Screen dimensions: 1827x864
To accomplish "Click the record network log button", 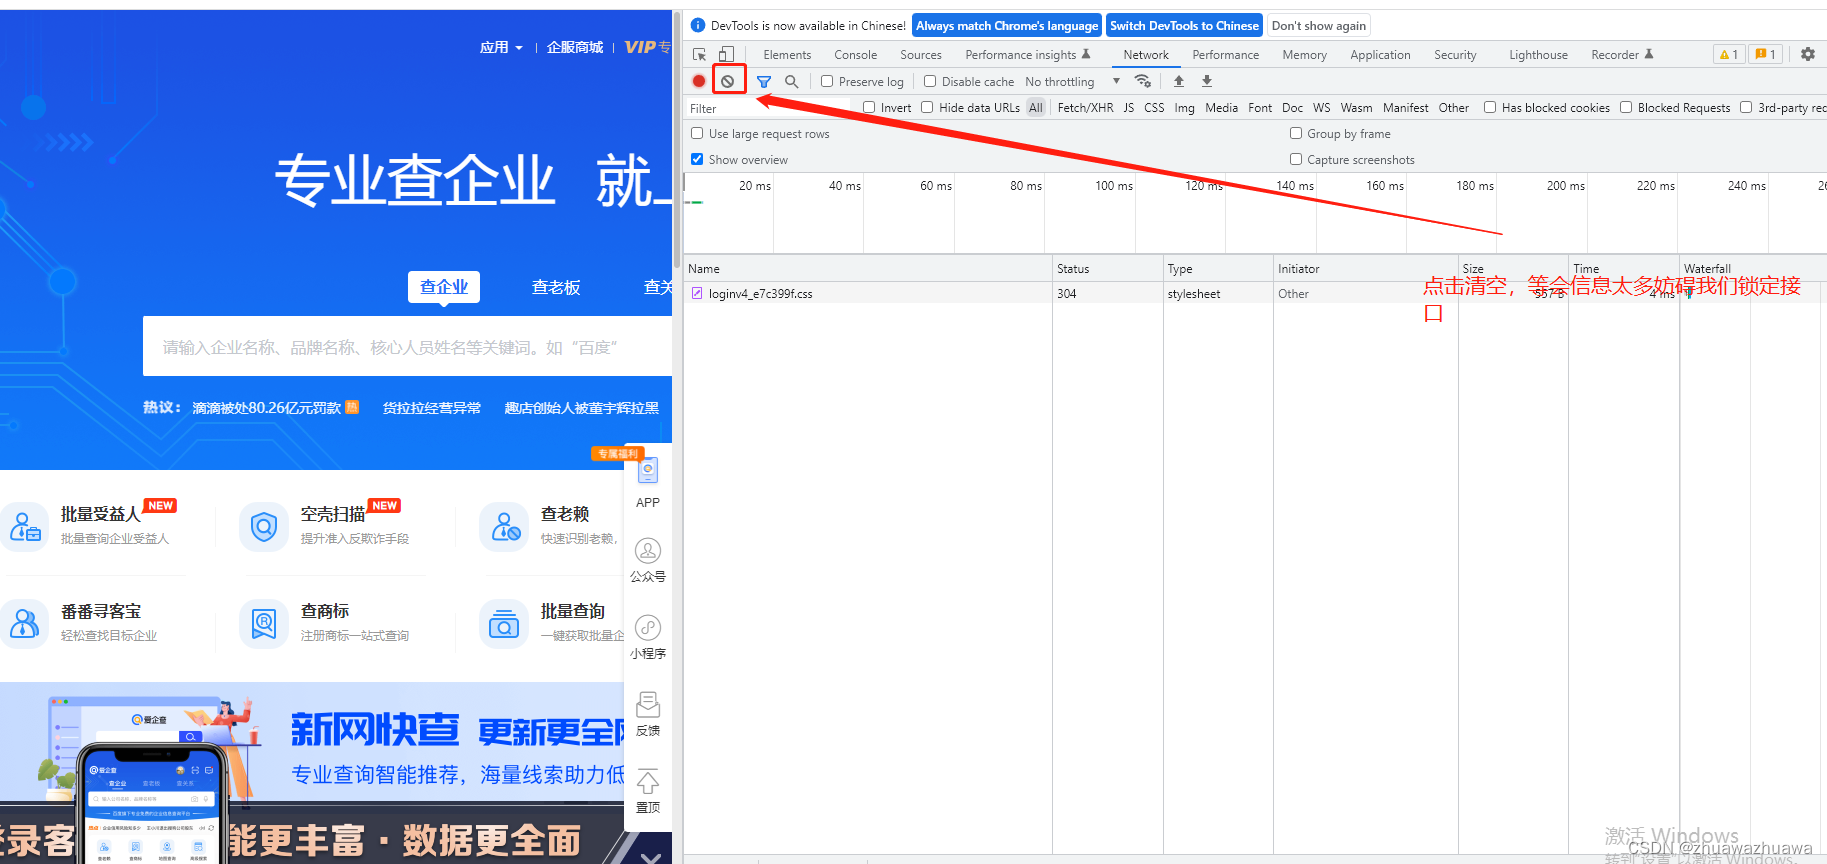I will (699, 81).
